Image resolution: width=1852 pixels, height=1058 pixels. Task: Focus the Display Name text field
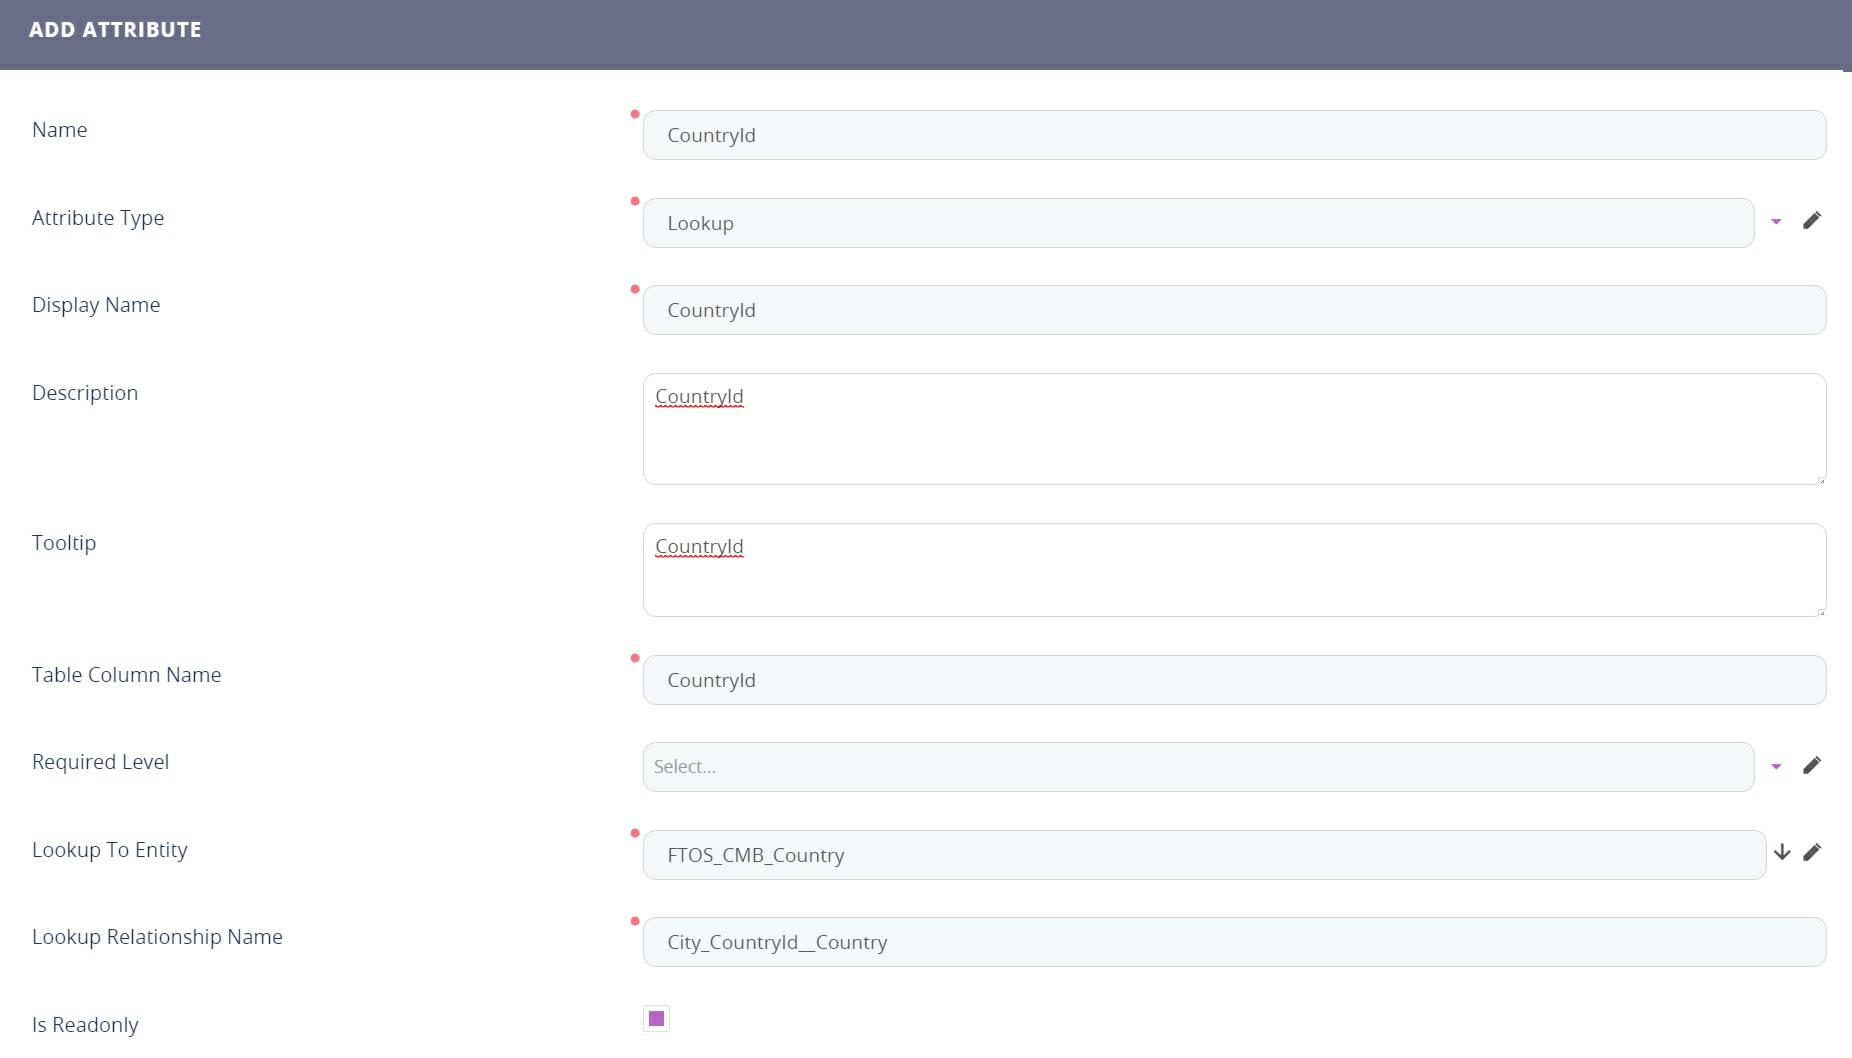[x=1233, y=310]
